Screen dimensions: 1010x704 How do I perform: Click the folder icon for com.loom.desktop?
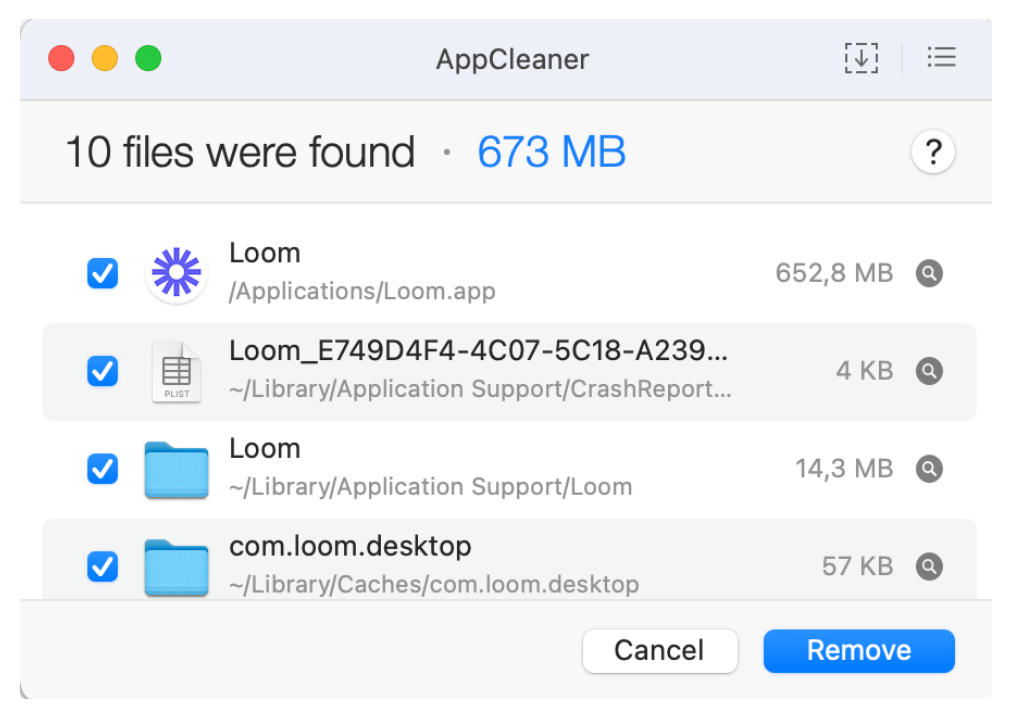coord(176,565)
